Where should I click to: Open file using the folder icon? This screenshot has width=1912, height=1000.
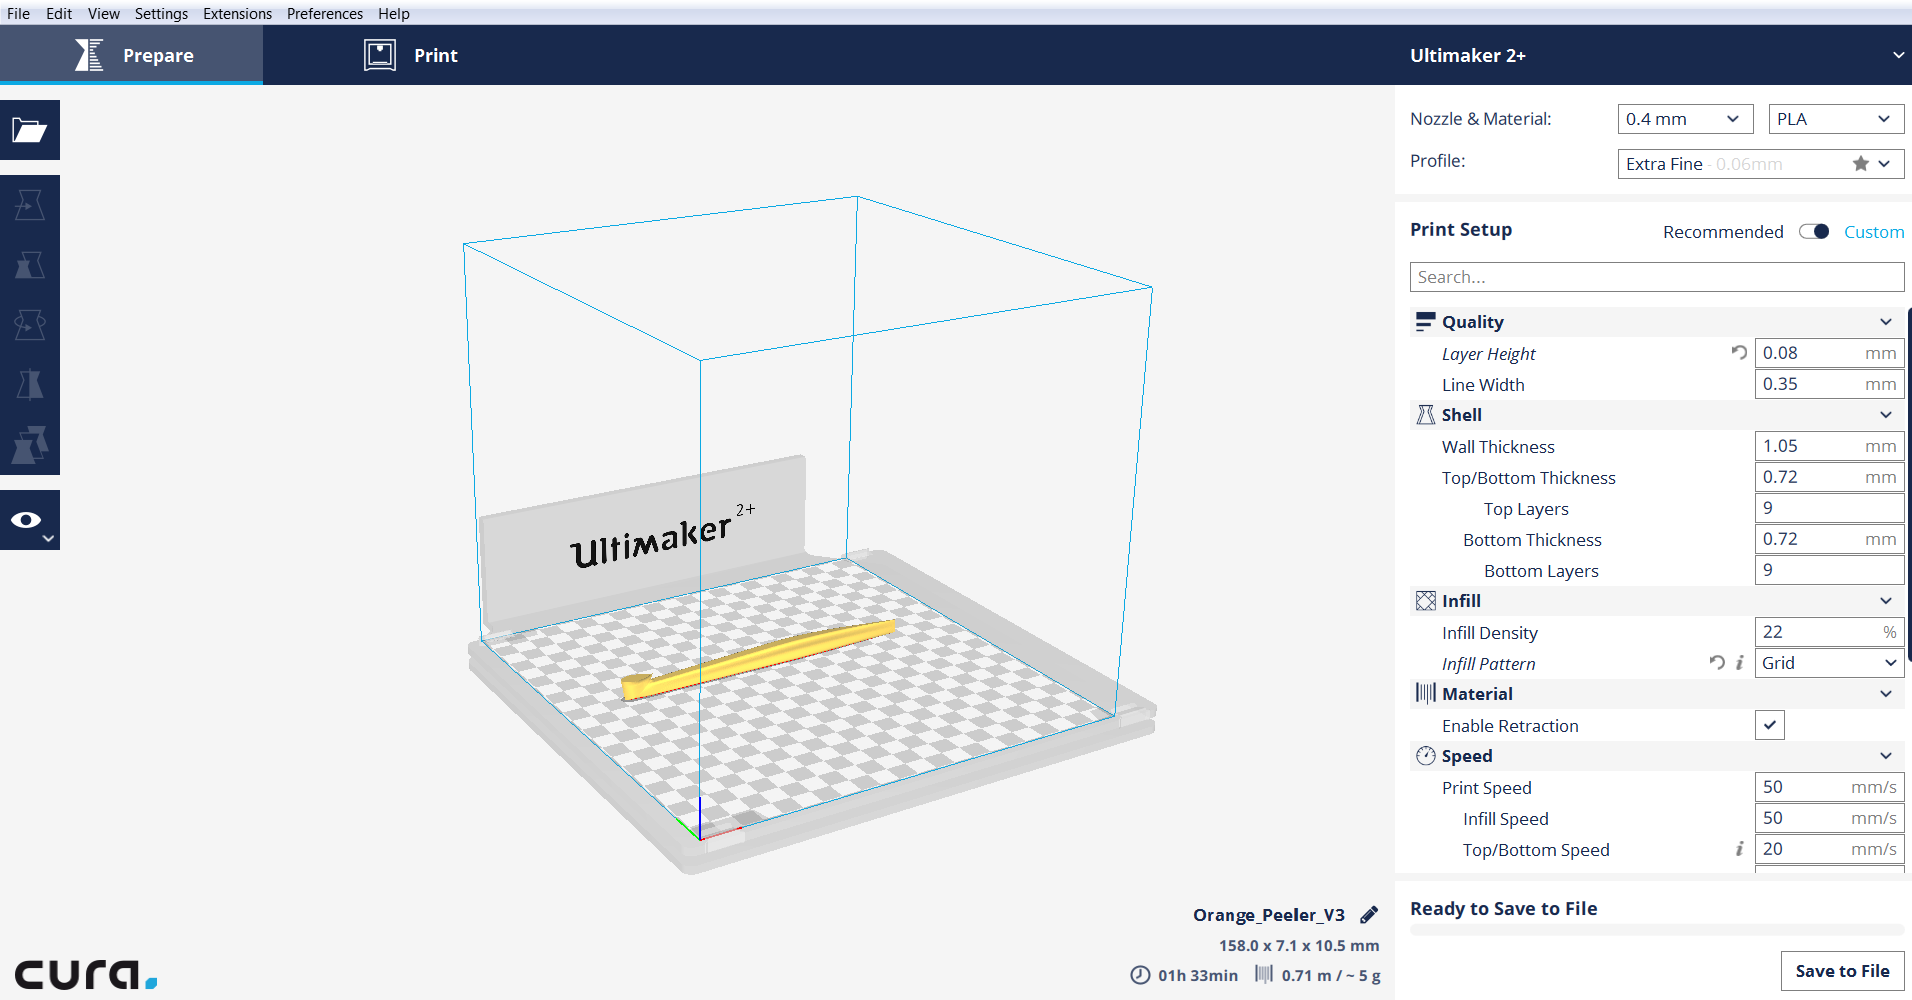30,130
